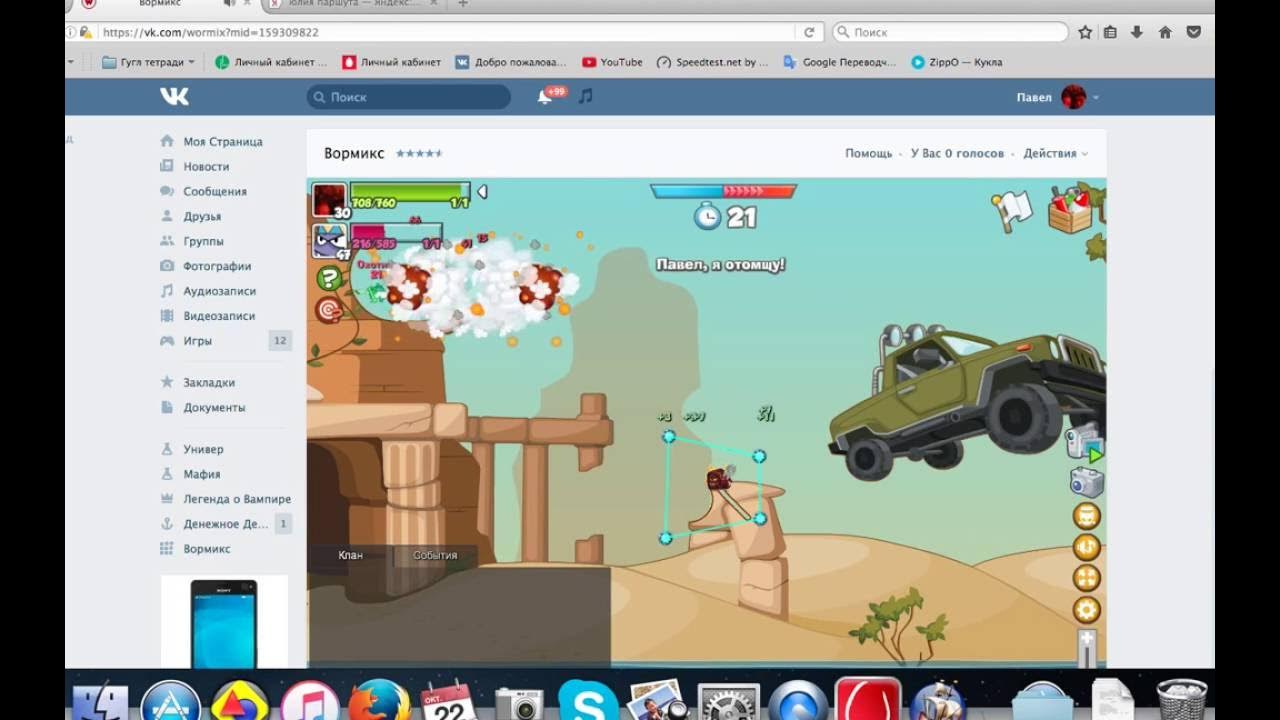Click the VK search field
This screenshot has width=1280, height=720.
409,97
